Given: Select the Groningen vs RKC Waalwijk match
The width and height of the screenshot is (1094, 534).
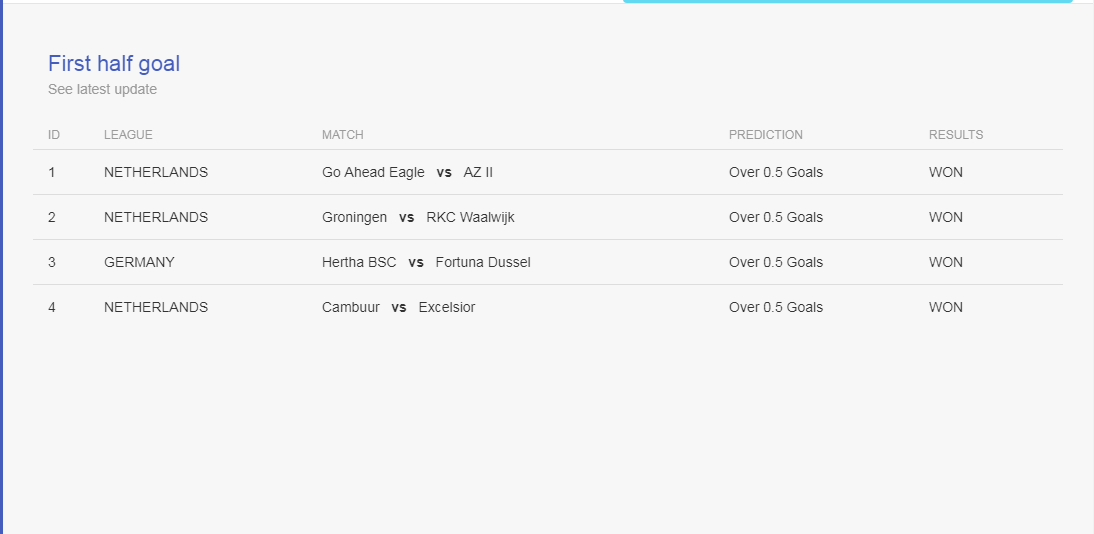Looking at the screenshot, I should [x=418, y=217].
